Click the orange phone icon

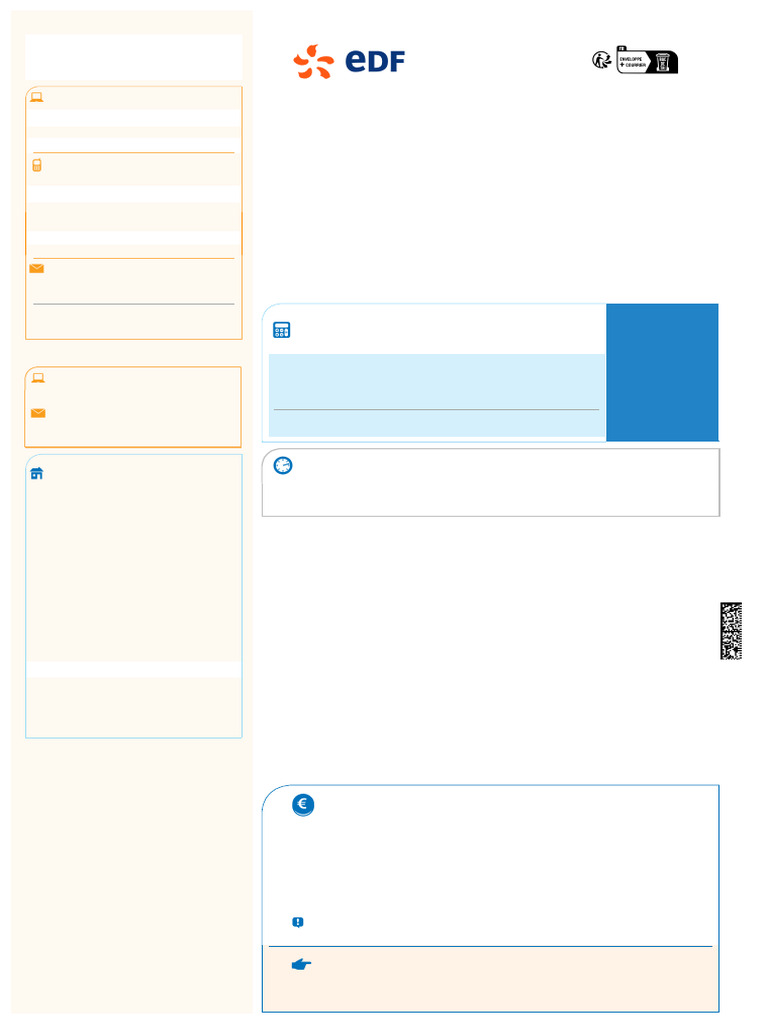click(x=37, y=166)
